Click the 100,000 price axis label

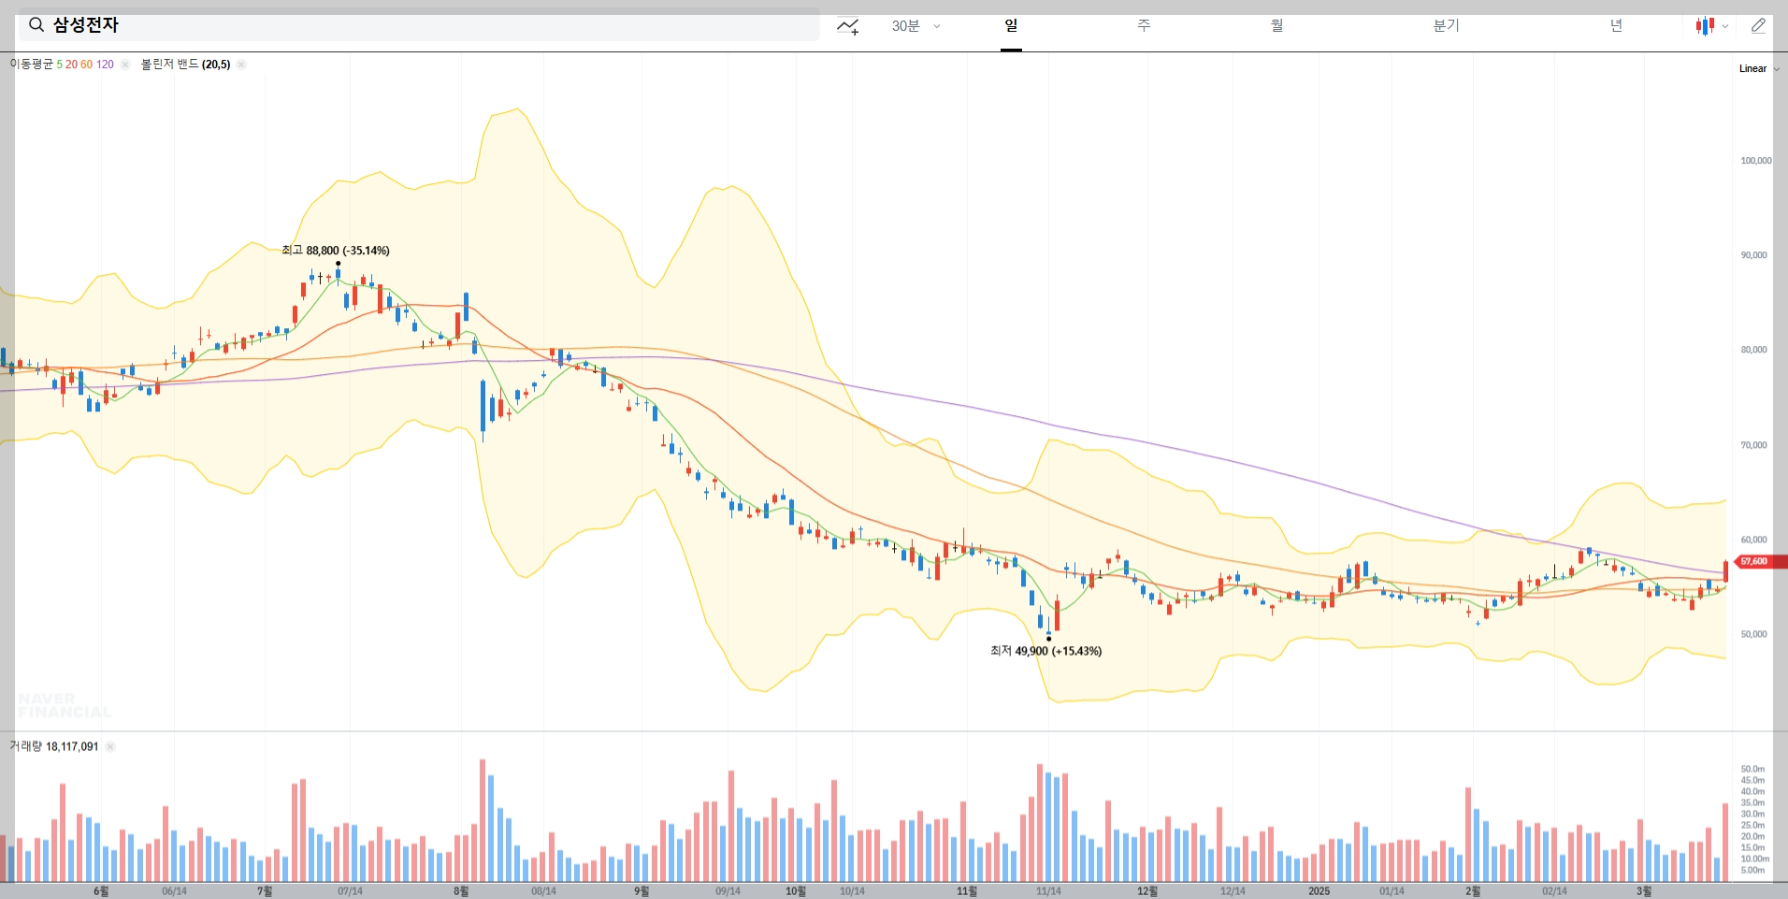click(x=1755, y=160)
